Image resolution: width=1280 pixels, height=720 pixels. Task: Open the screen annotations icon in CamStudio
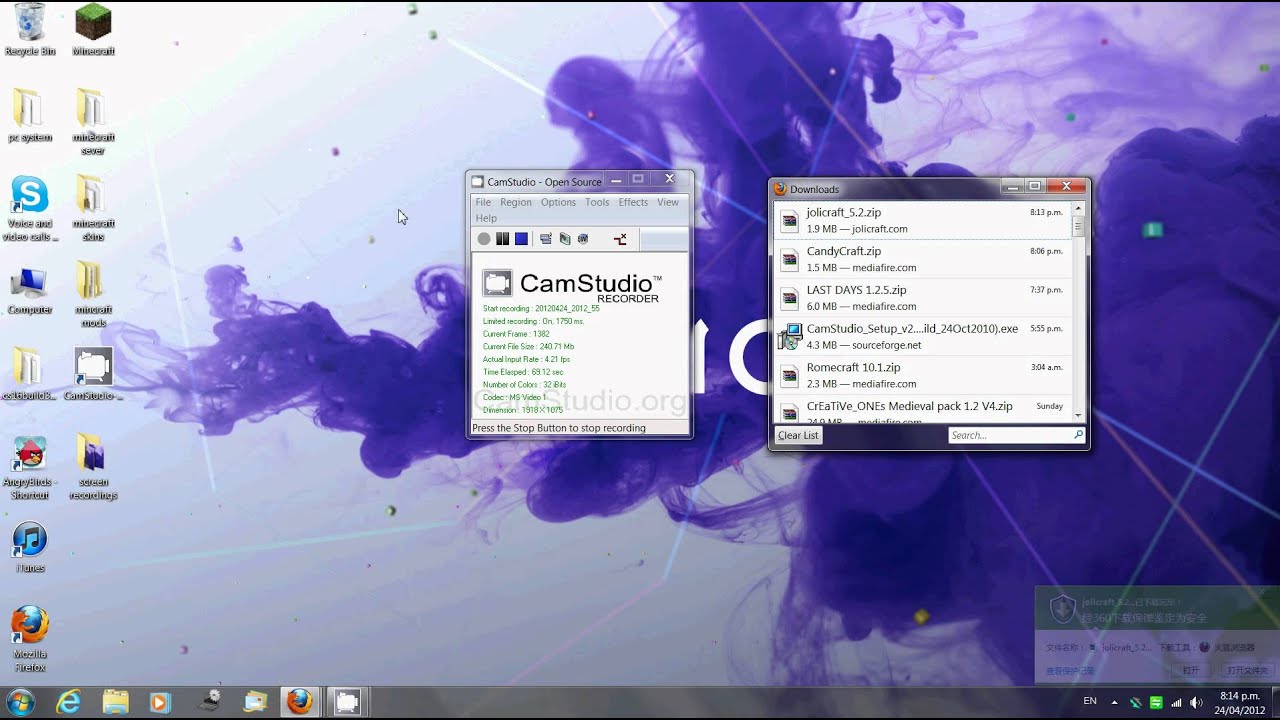[620, 239]
